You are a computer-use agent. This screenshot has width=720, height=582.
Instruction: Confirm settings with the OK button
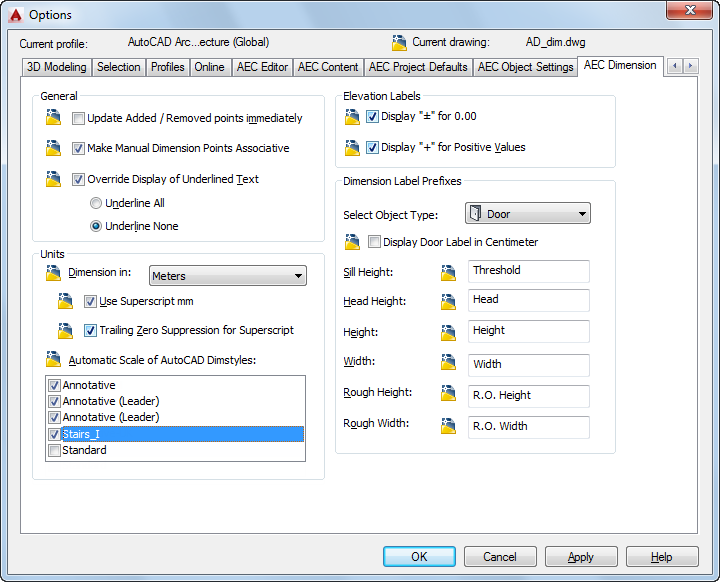(x=419, y=557)
